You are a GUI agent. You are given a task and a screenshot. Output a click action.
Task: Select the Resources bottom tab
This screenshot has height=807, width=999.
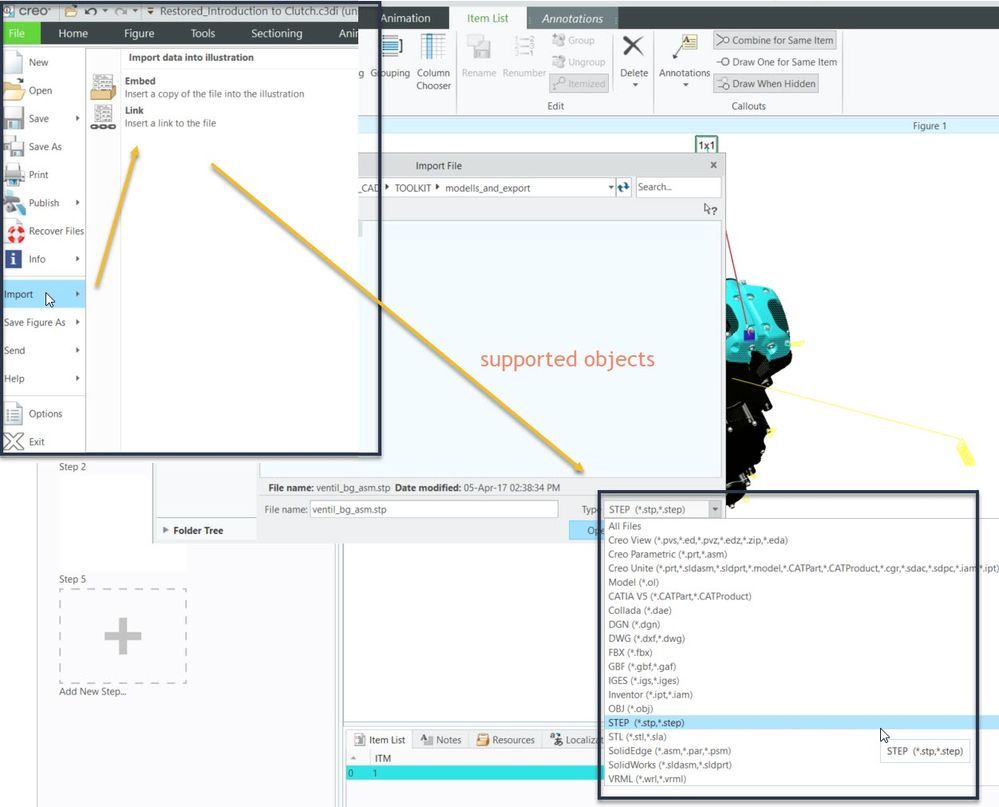(506, 739)
